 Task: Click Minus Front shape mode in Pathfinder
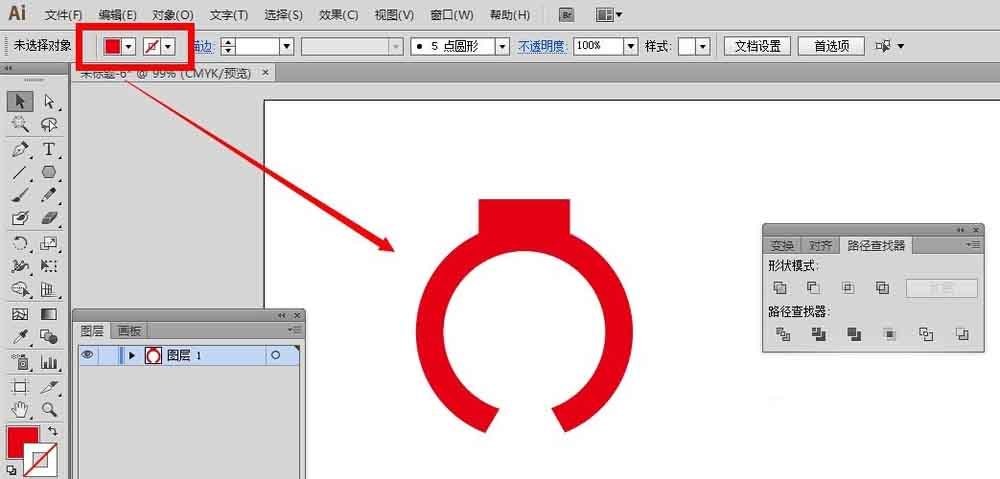[813, 288]
